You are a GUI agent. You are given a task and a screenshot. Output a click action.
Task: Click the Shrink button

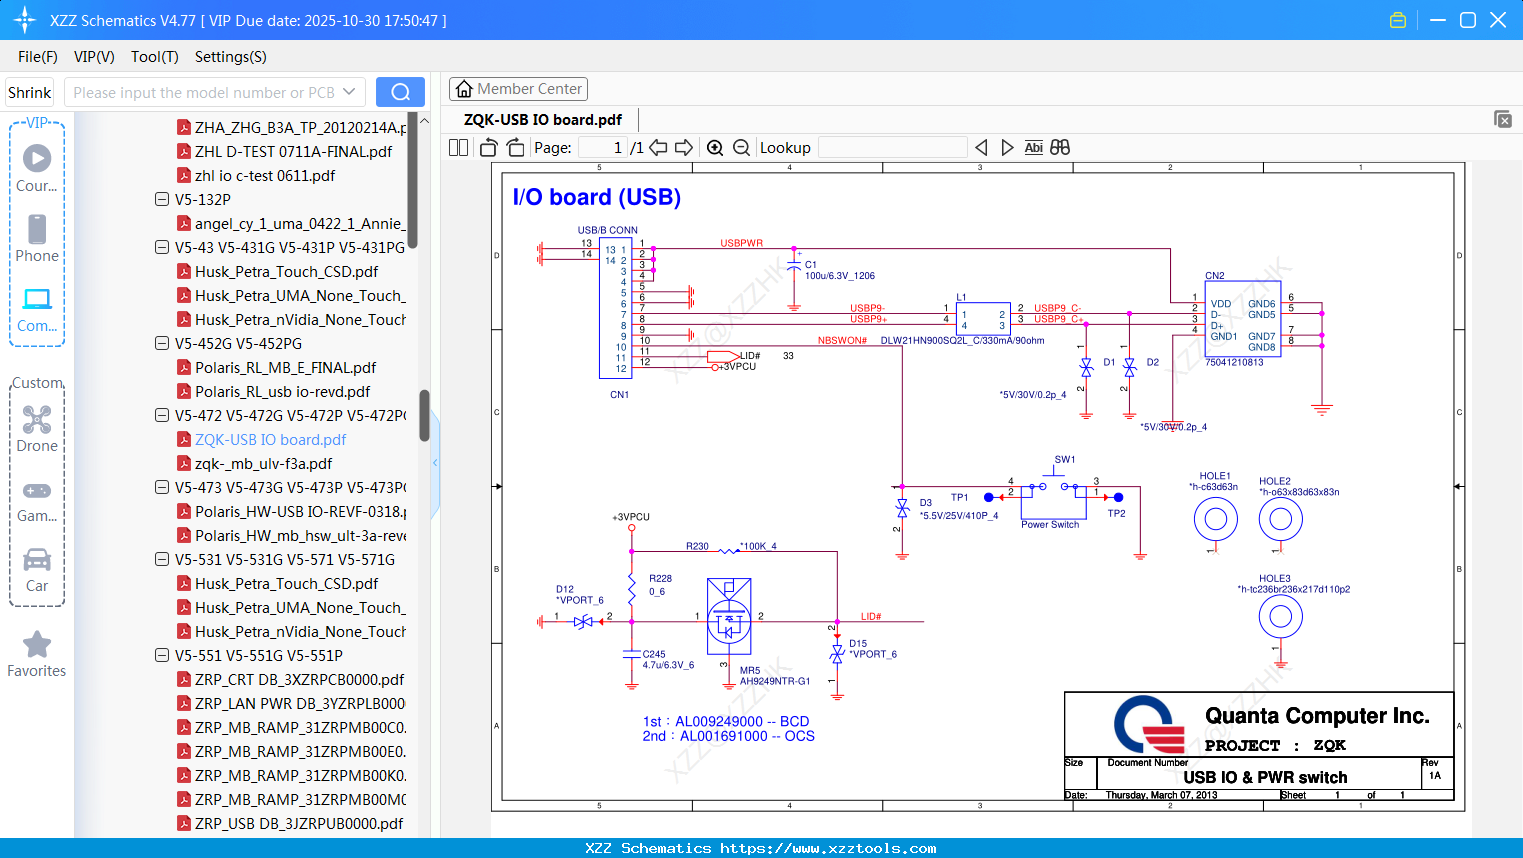30,92
